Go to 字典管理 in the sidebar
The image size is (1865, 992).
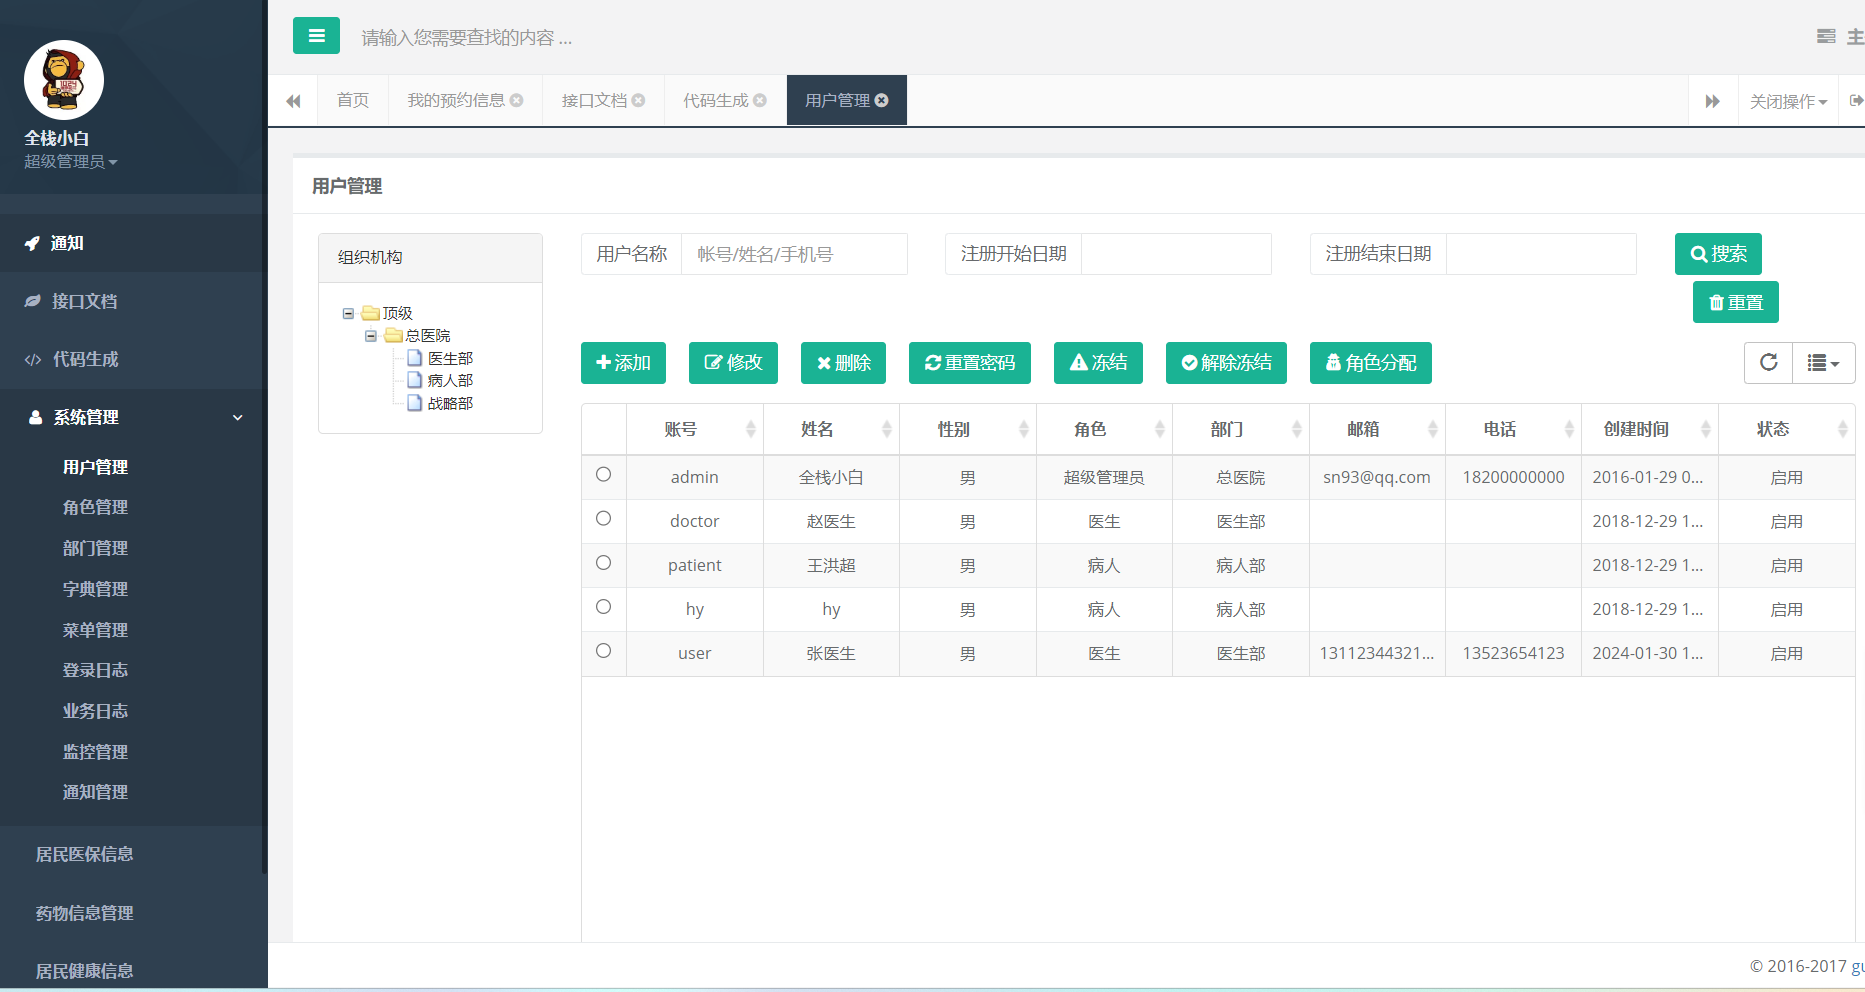pos(95,589)
